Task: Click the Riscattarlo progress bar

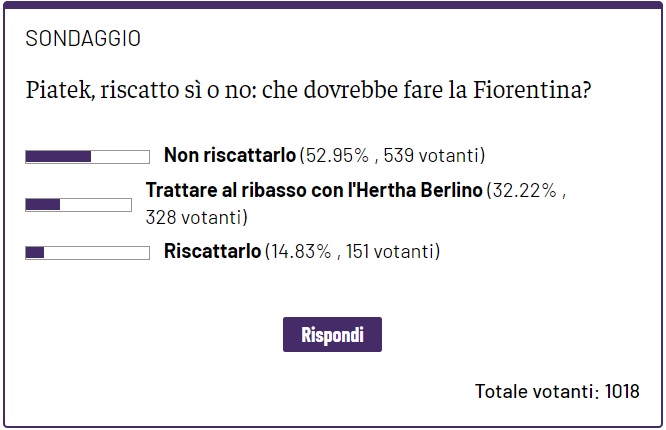Action: tap(87, 253)
